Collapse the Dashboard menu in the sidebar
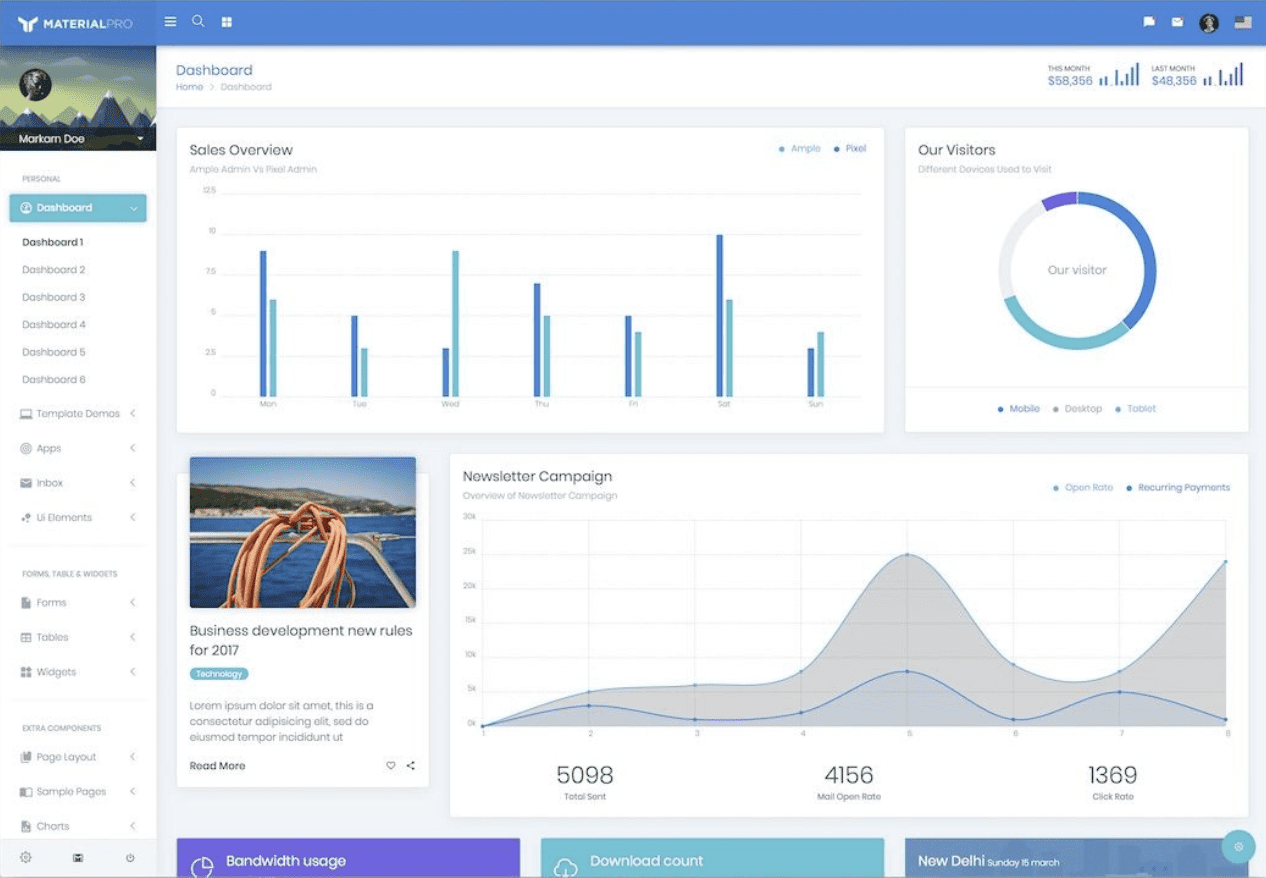The height and width of the screenshot is (878, 1266). point(78,208)
